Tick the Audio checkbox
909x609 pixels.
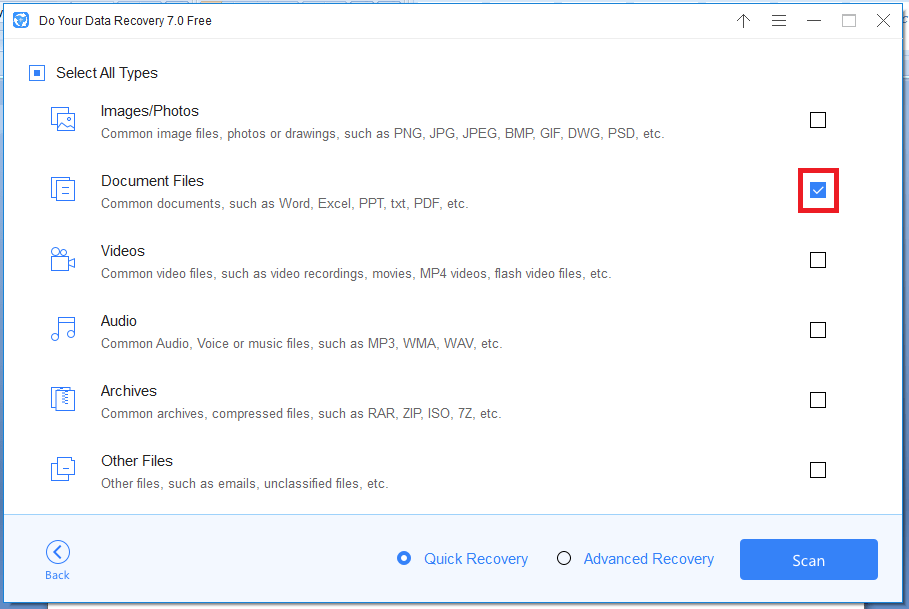(x=817, y=330)
